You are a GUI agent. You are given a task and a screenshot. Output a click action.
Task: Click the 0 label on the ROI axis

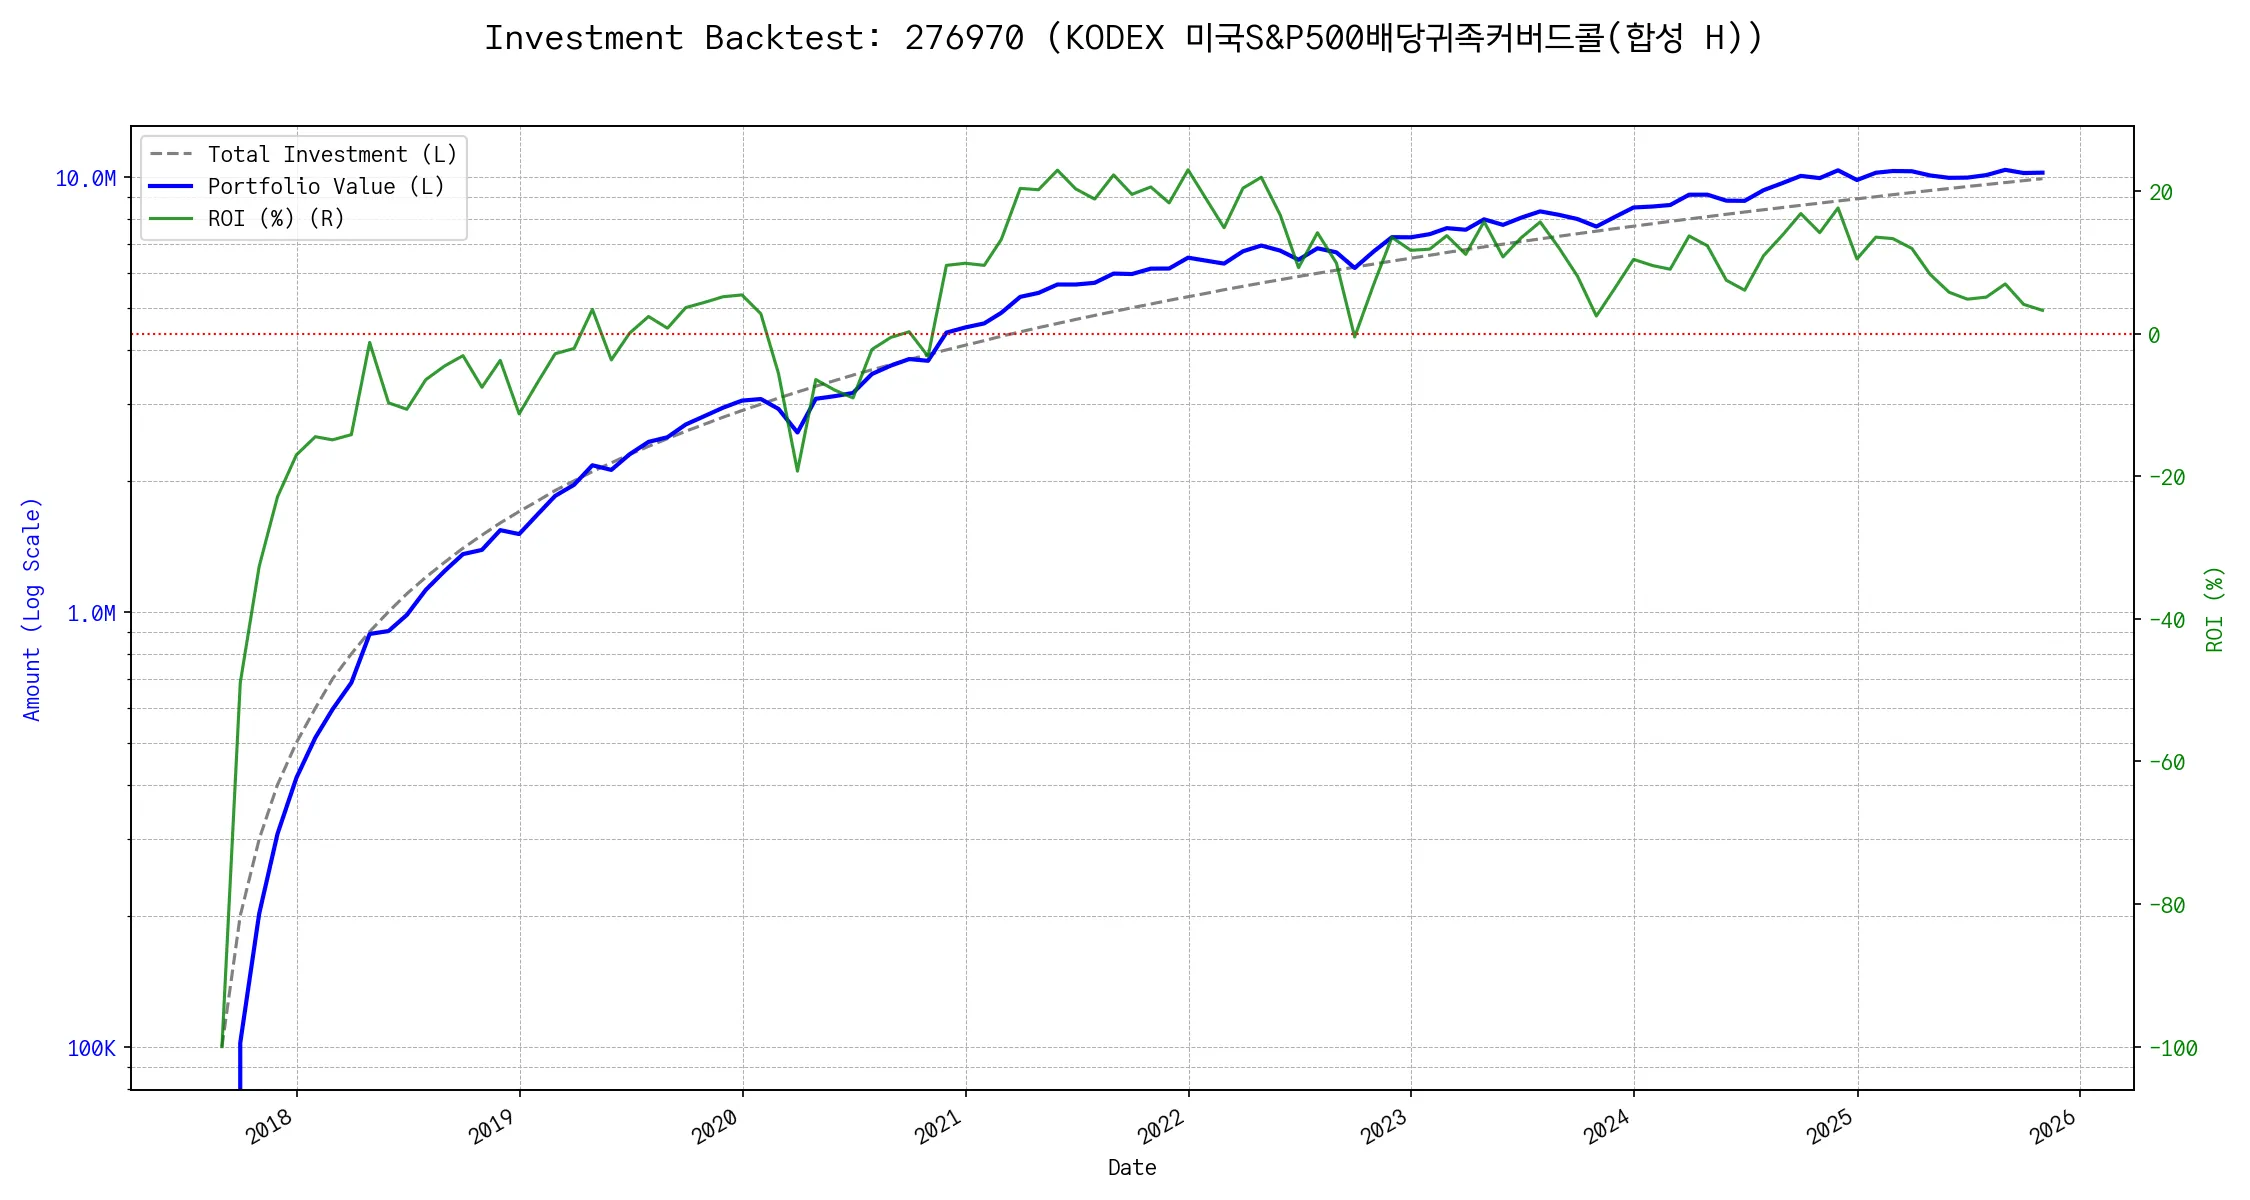[2154, 336]
